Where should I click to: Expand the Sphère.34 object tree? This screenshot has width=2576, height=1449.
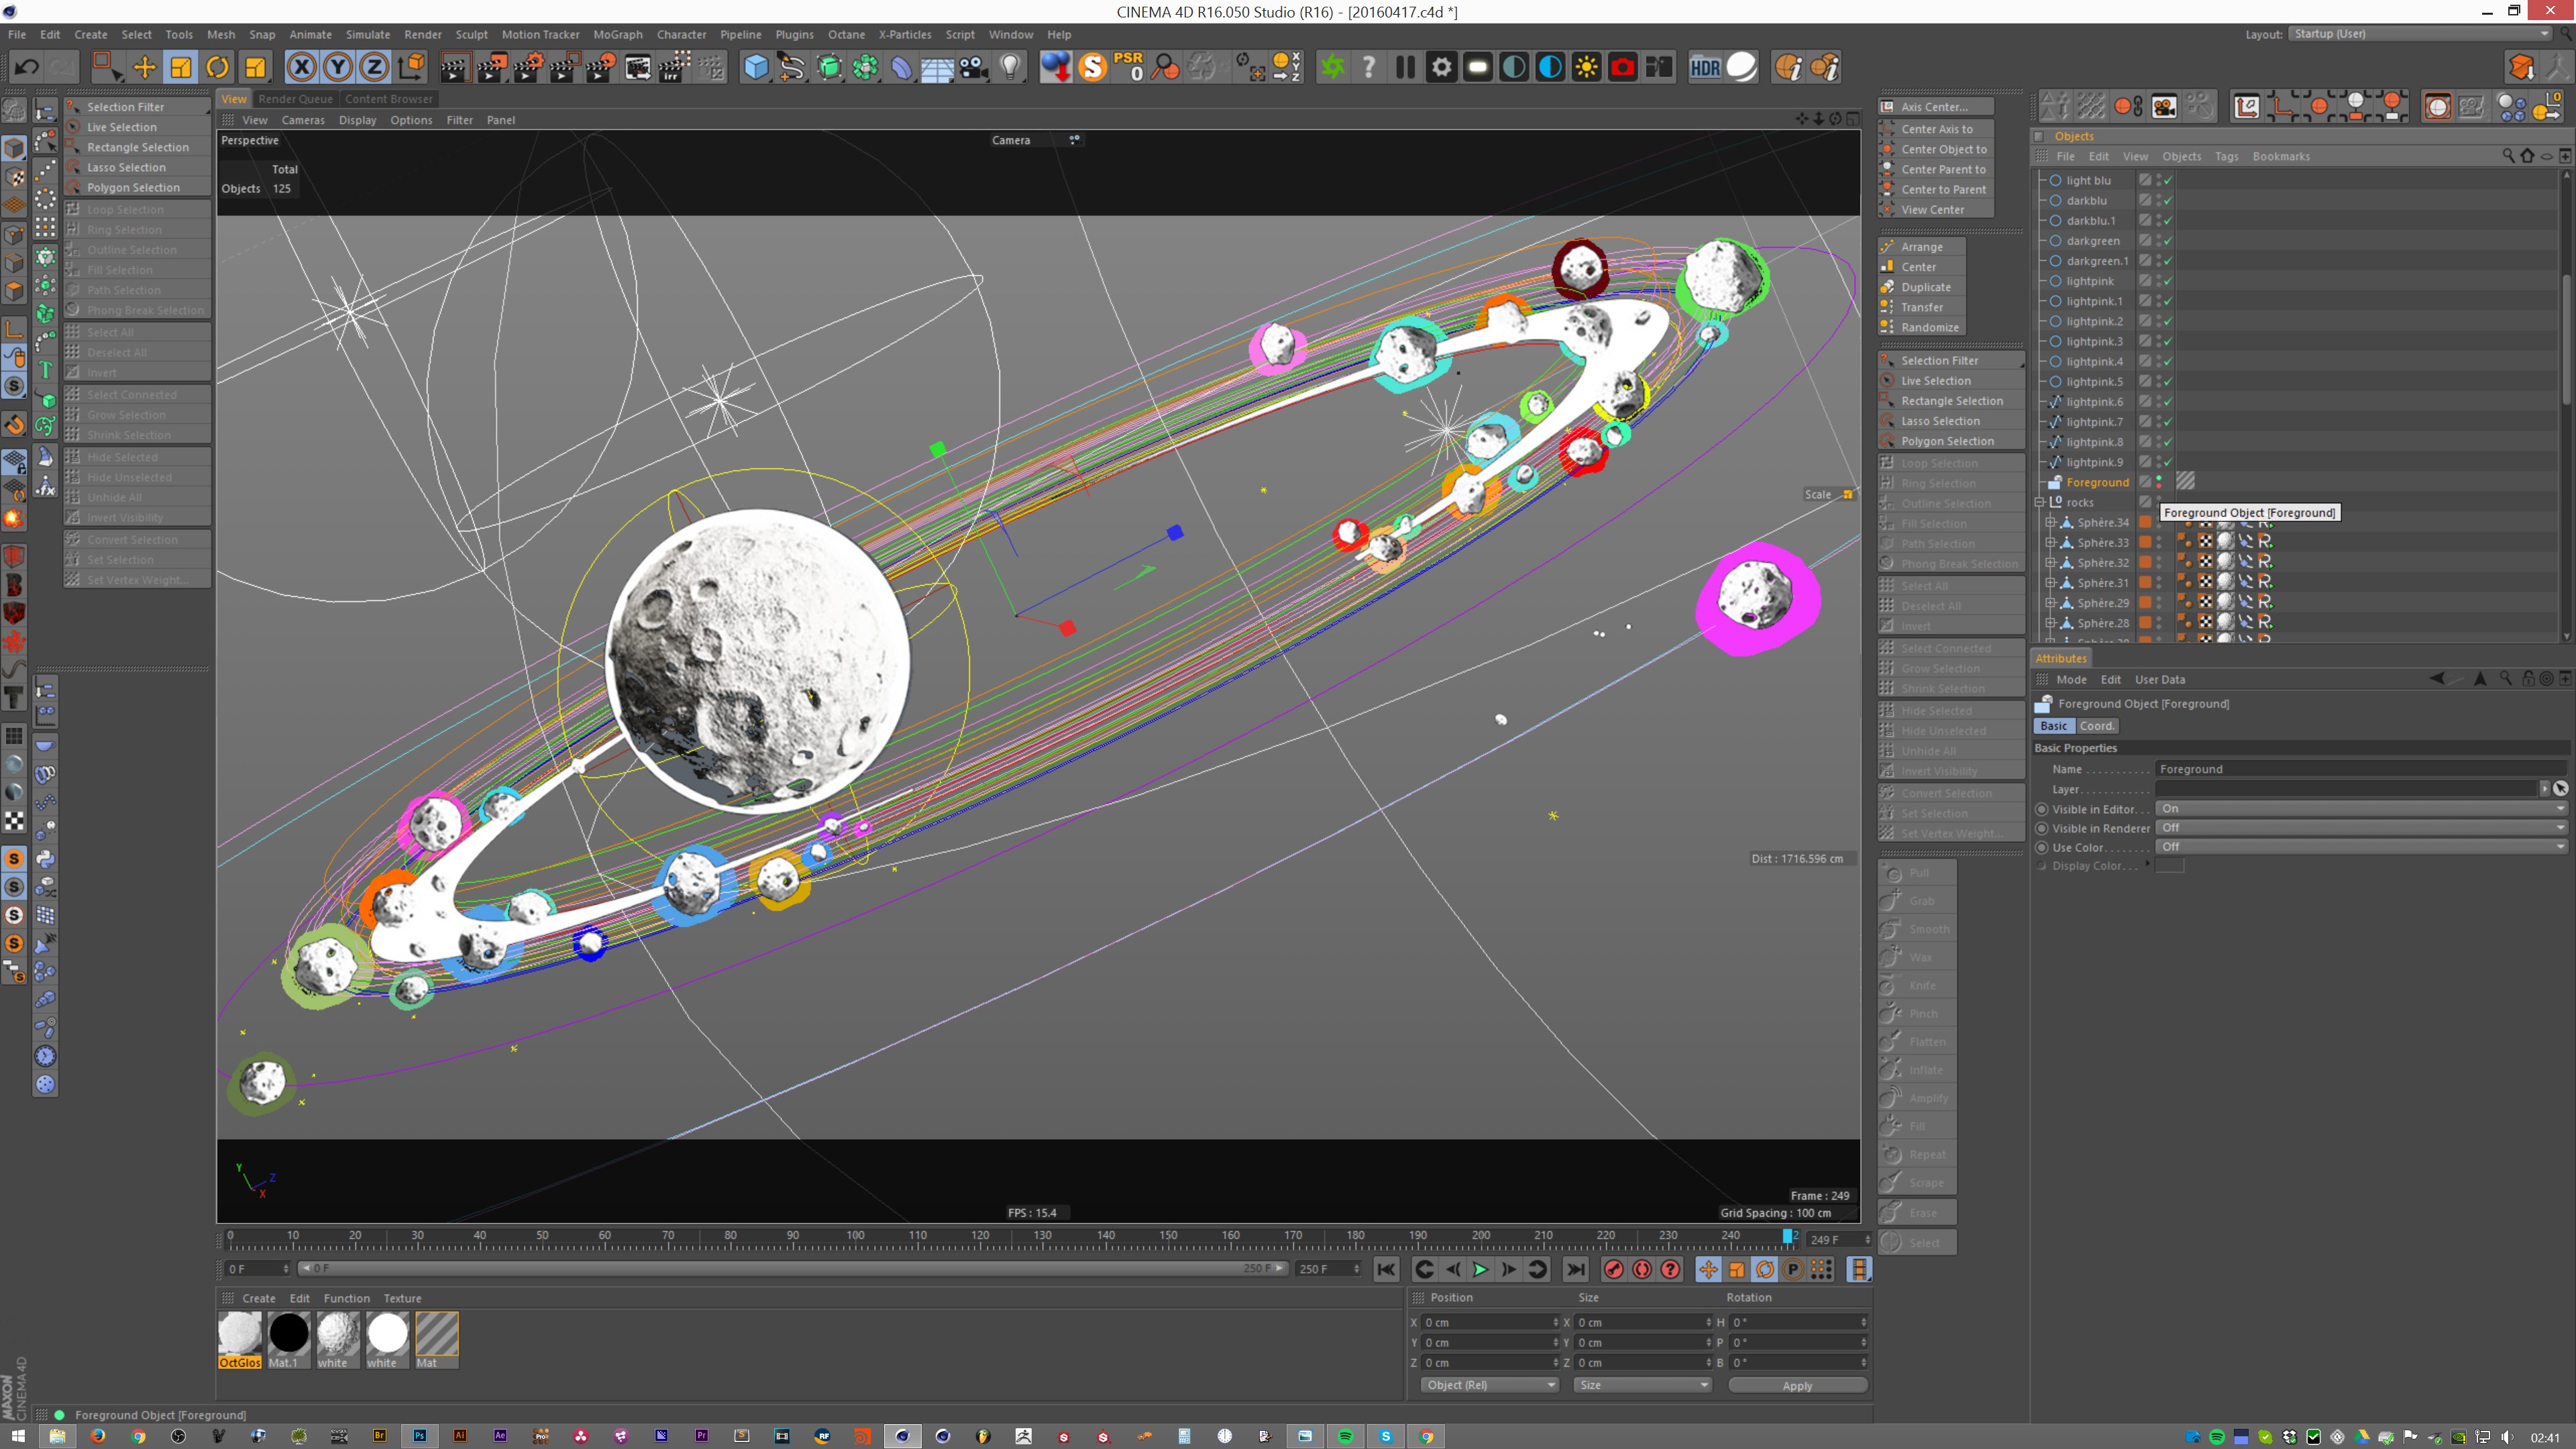point(2050,523)
